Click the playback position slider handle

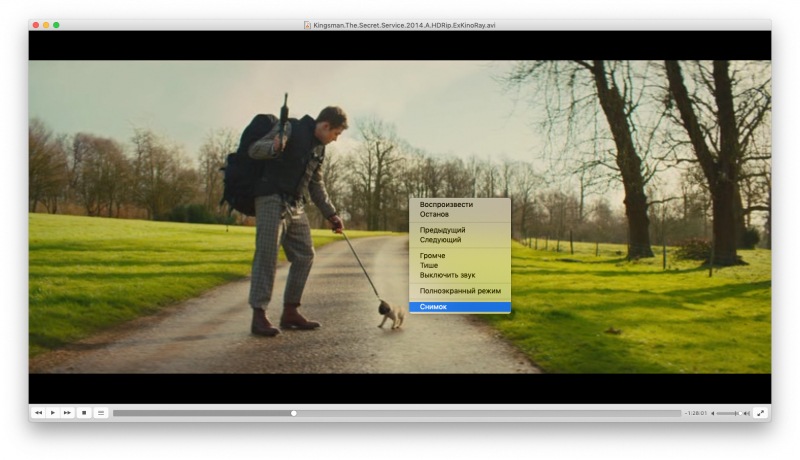[x=293, y=413]
